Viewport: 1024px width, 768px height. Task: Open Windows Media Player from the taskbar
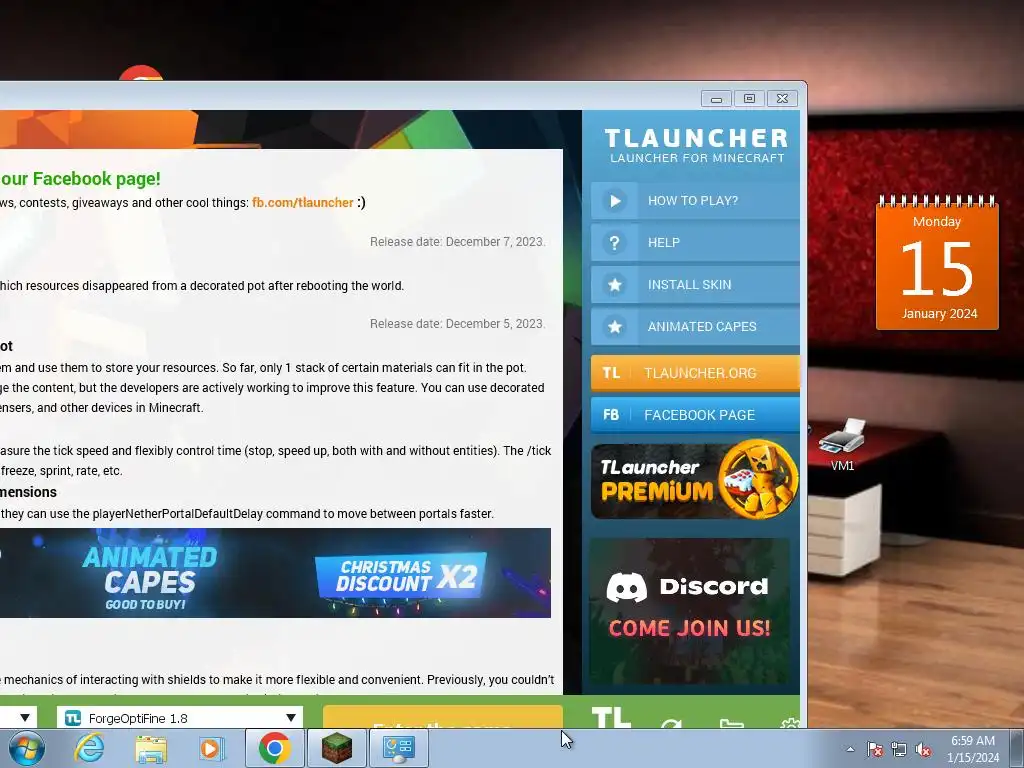pos(212,748)
